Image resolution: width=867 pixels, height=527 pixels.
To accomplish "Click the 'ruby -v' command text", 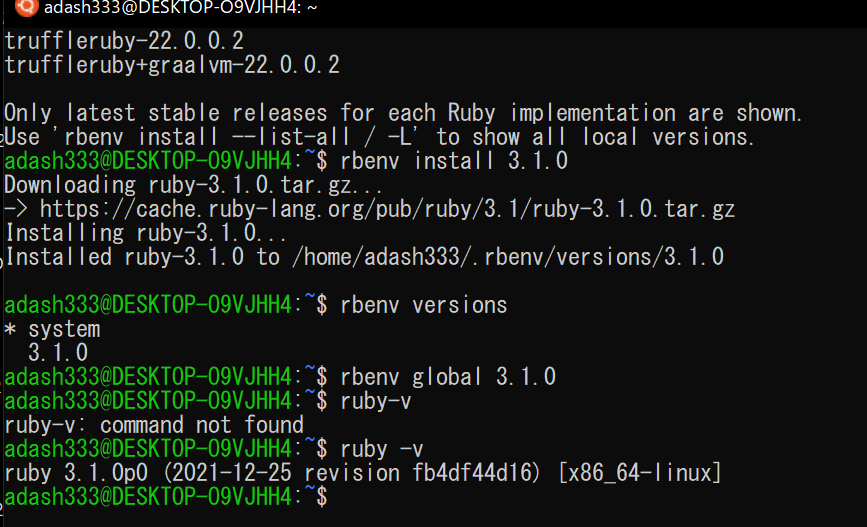I will coord(382,449).
